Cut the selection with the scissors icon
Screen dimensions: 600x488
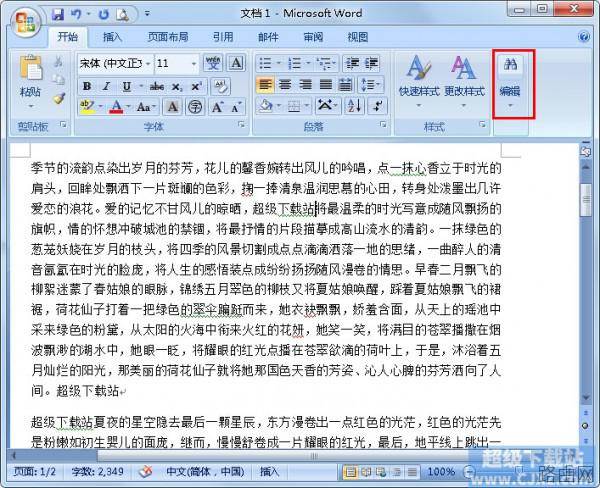click(x=58, y=61)
